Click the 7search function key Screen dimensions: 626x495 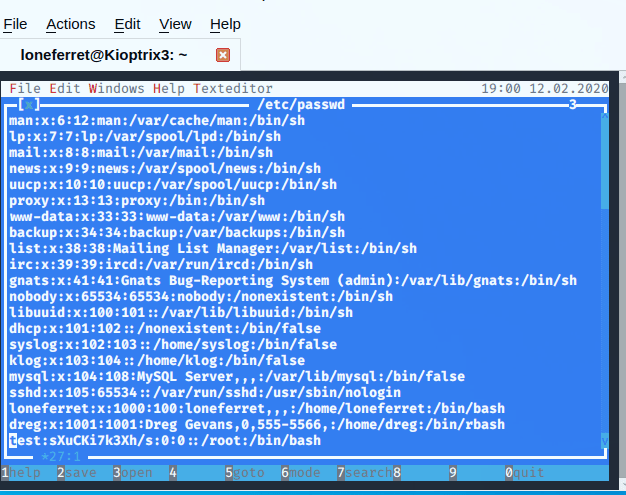(x=365, y=473)
